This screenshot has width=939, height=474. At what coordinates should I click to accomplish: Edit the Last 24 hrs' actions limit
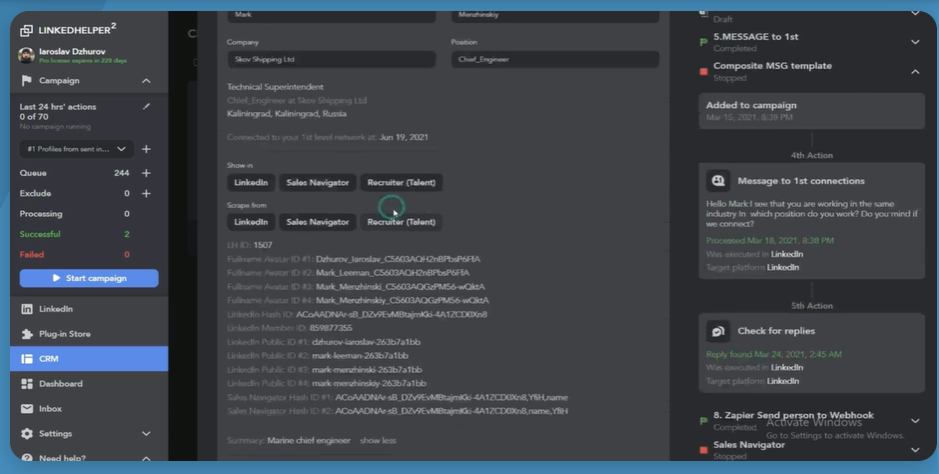pos(146,107)
